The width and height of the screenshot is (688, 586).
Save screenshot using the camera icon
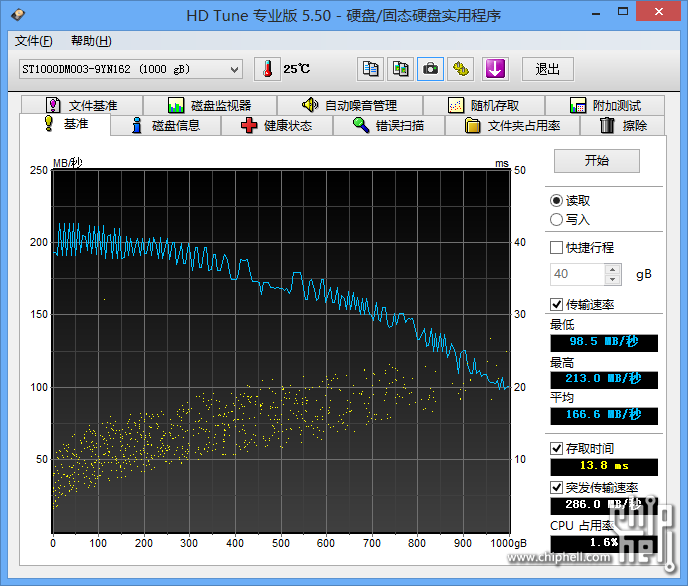430,69
